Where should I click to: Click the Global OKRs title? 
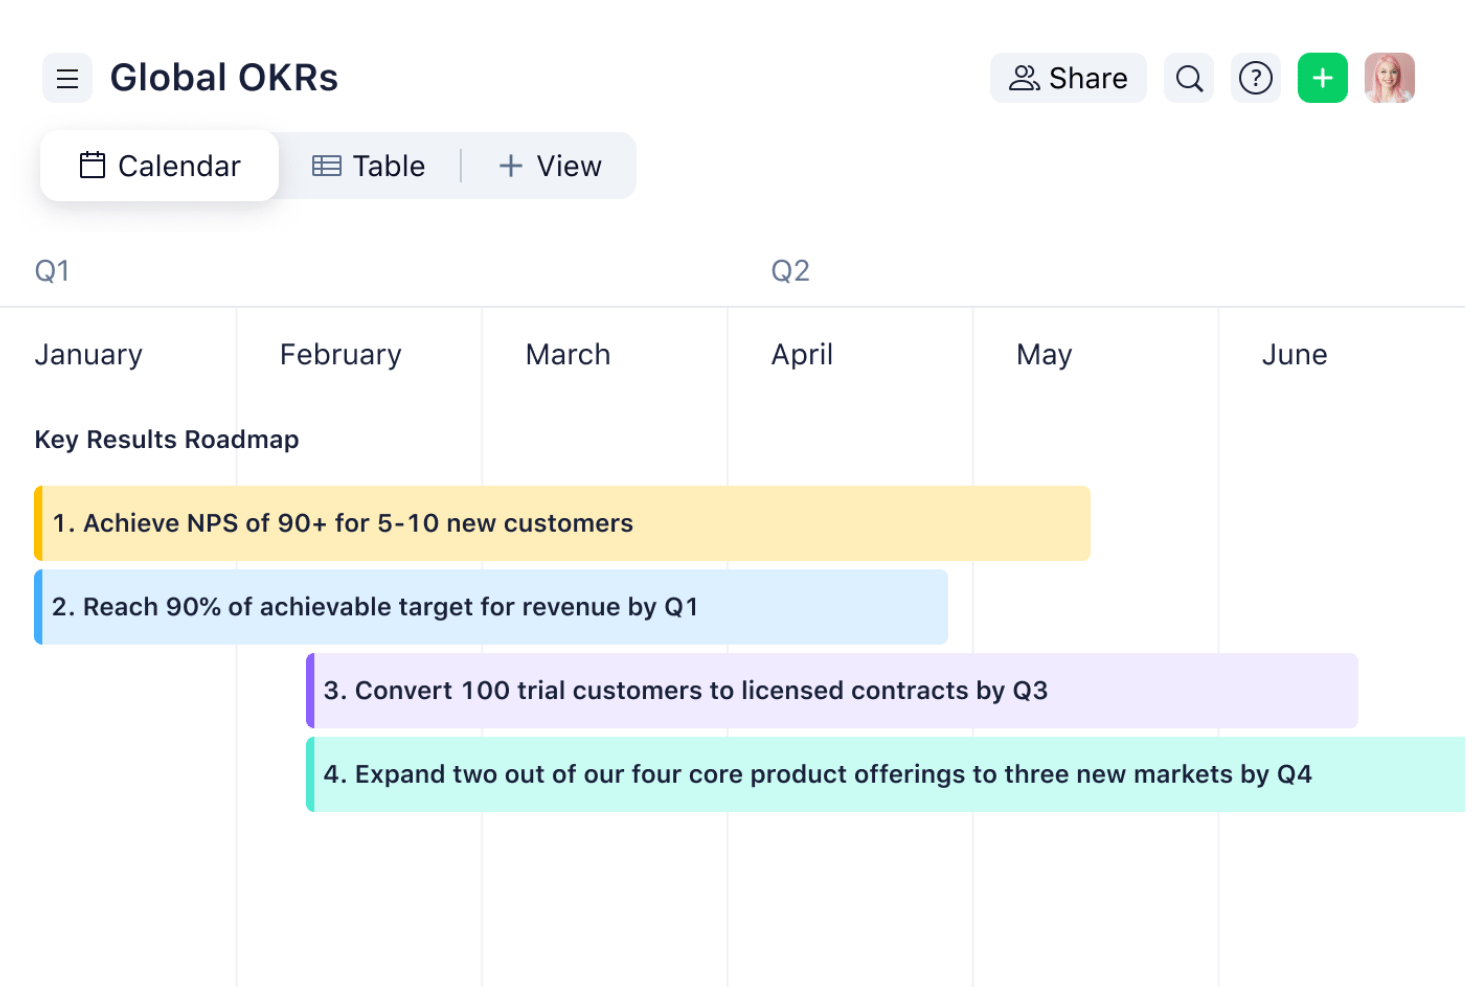pyautogui.click(x=224, y=78)
